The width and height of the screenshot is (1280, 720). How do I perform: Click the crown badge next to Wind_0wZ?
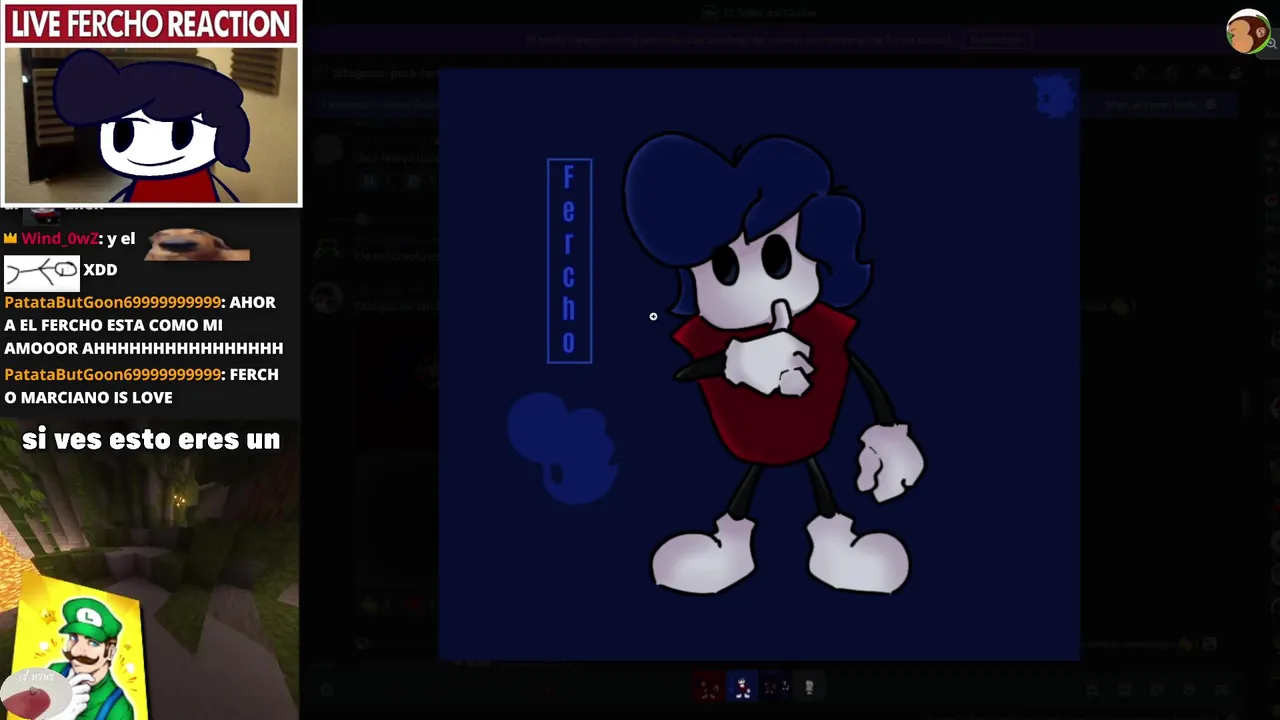pos(11,239)
